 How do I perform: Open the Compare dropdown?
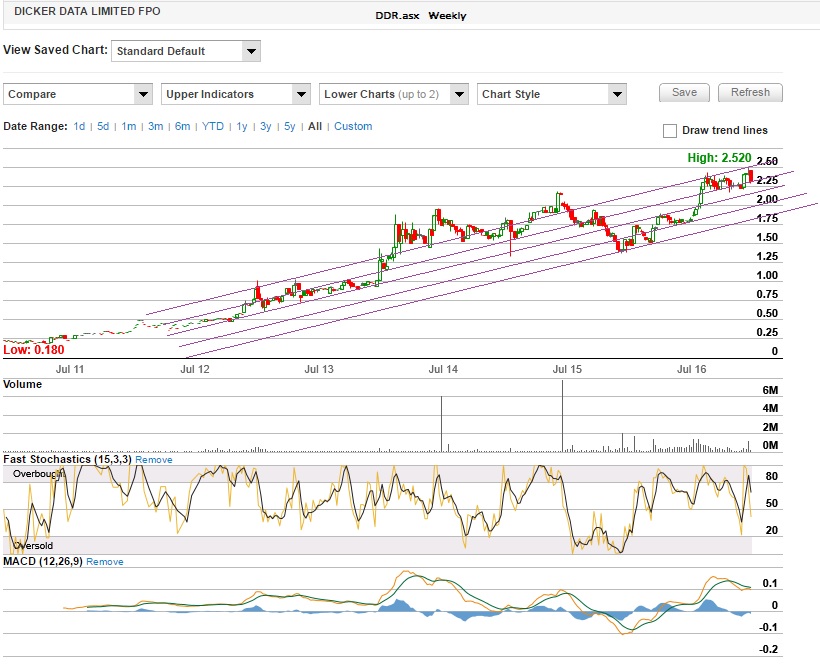pos(78,94)
